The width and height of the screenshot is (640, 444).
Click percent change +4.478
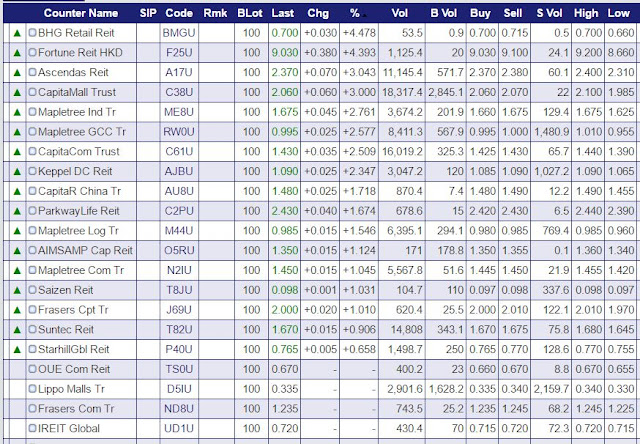(359, 33)
